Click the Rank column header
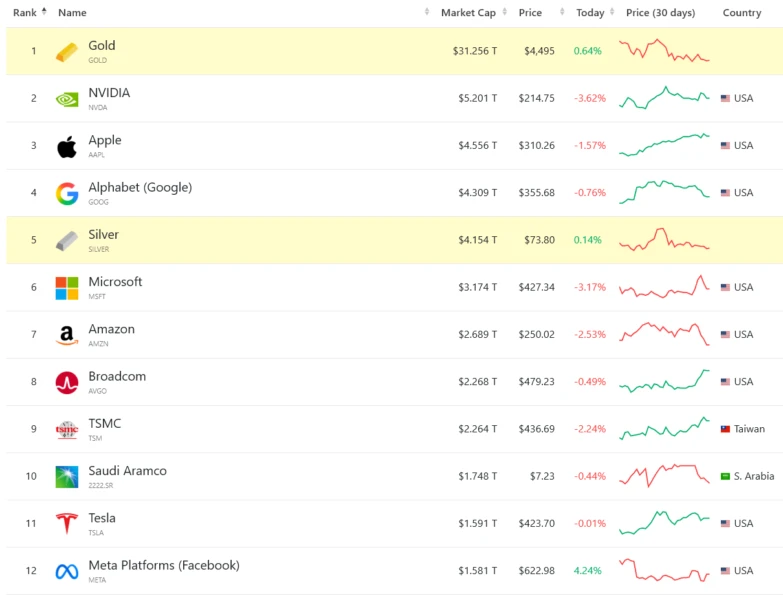Viewport: 783px width, 600px height. [x=25, y=12]
